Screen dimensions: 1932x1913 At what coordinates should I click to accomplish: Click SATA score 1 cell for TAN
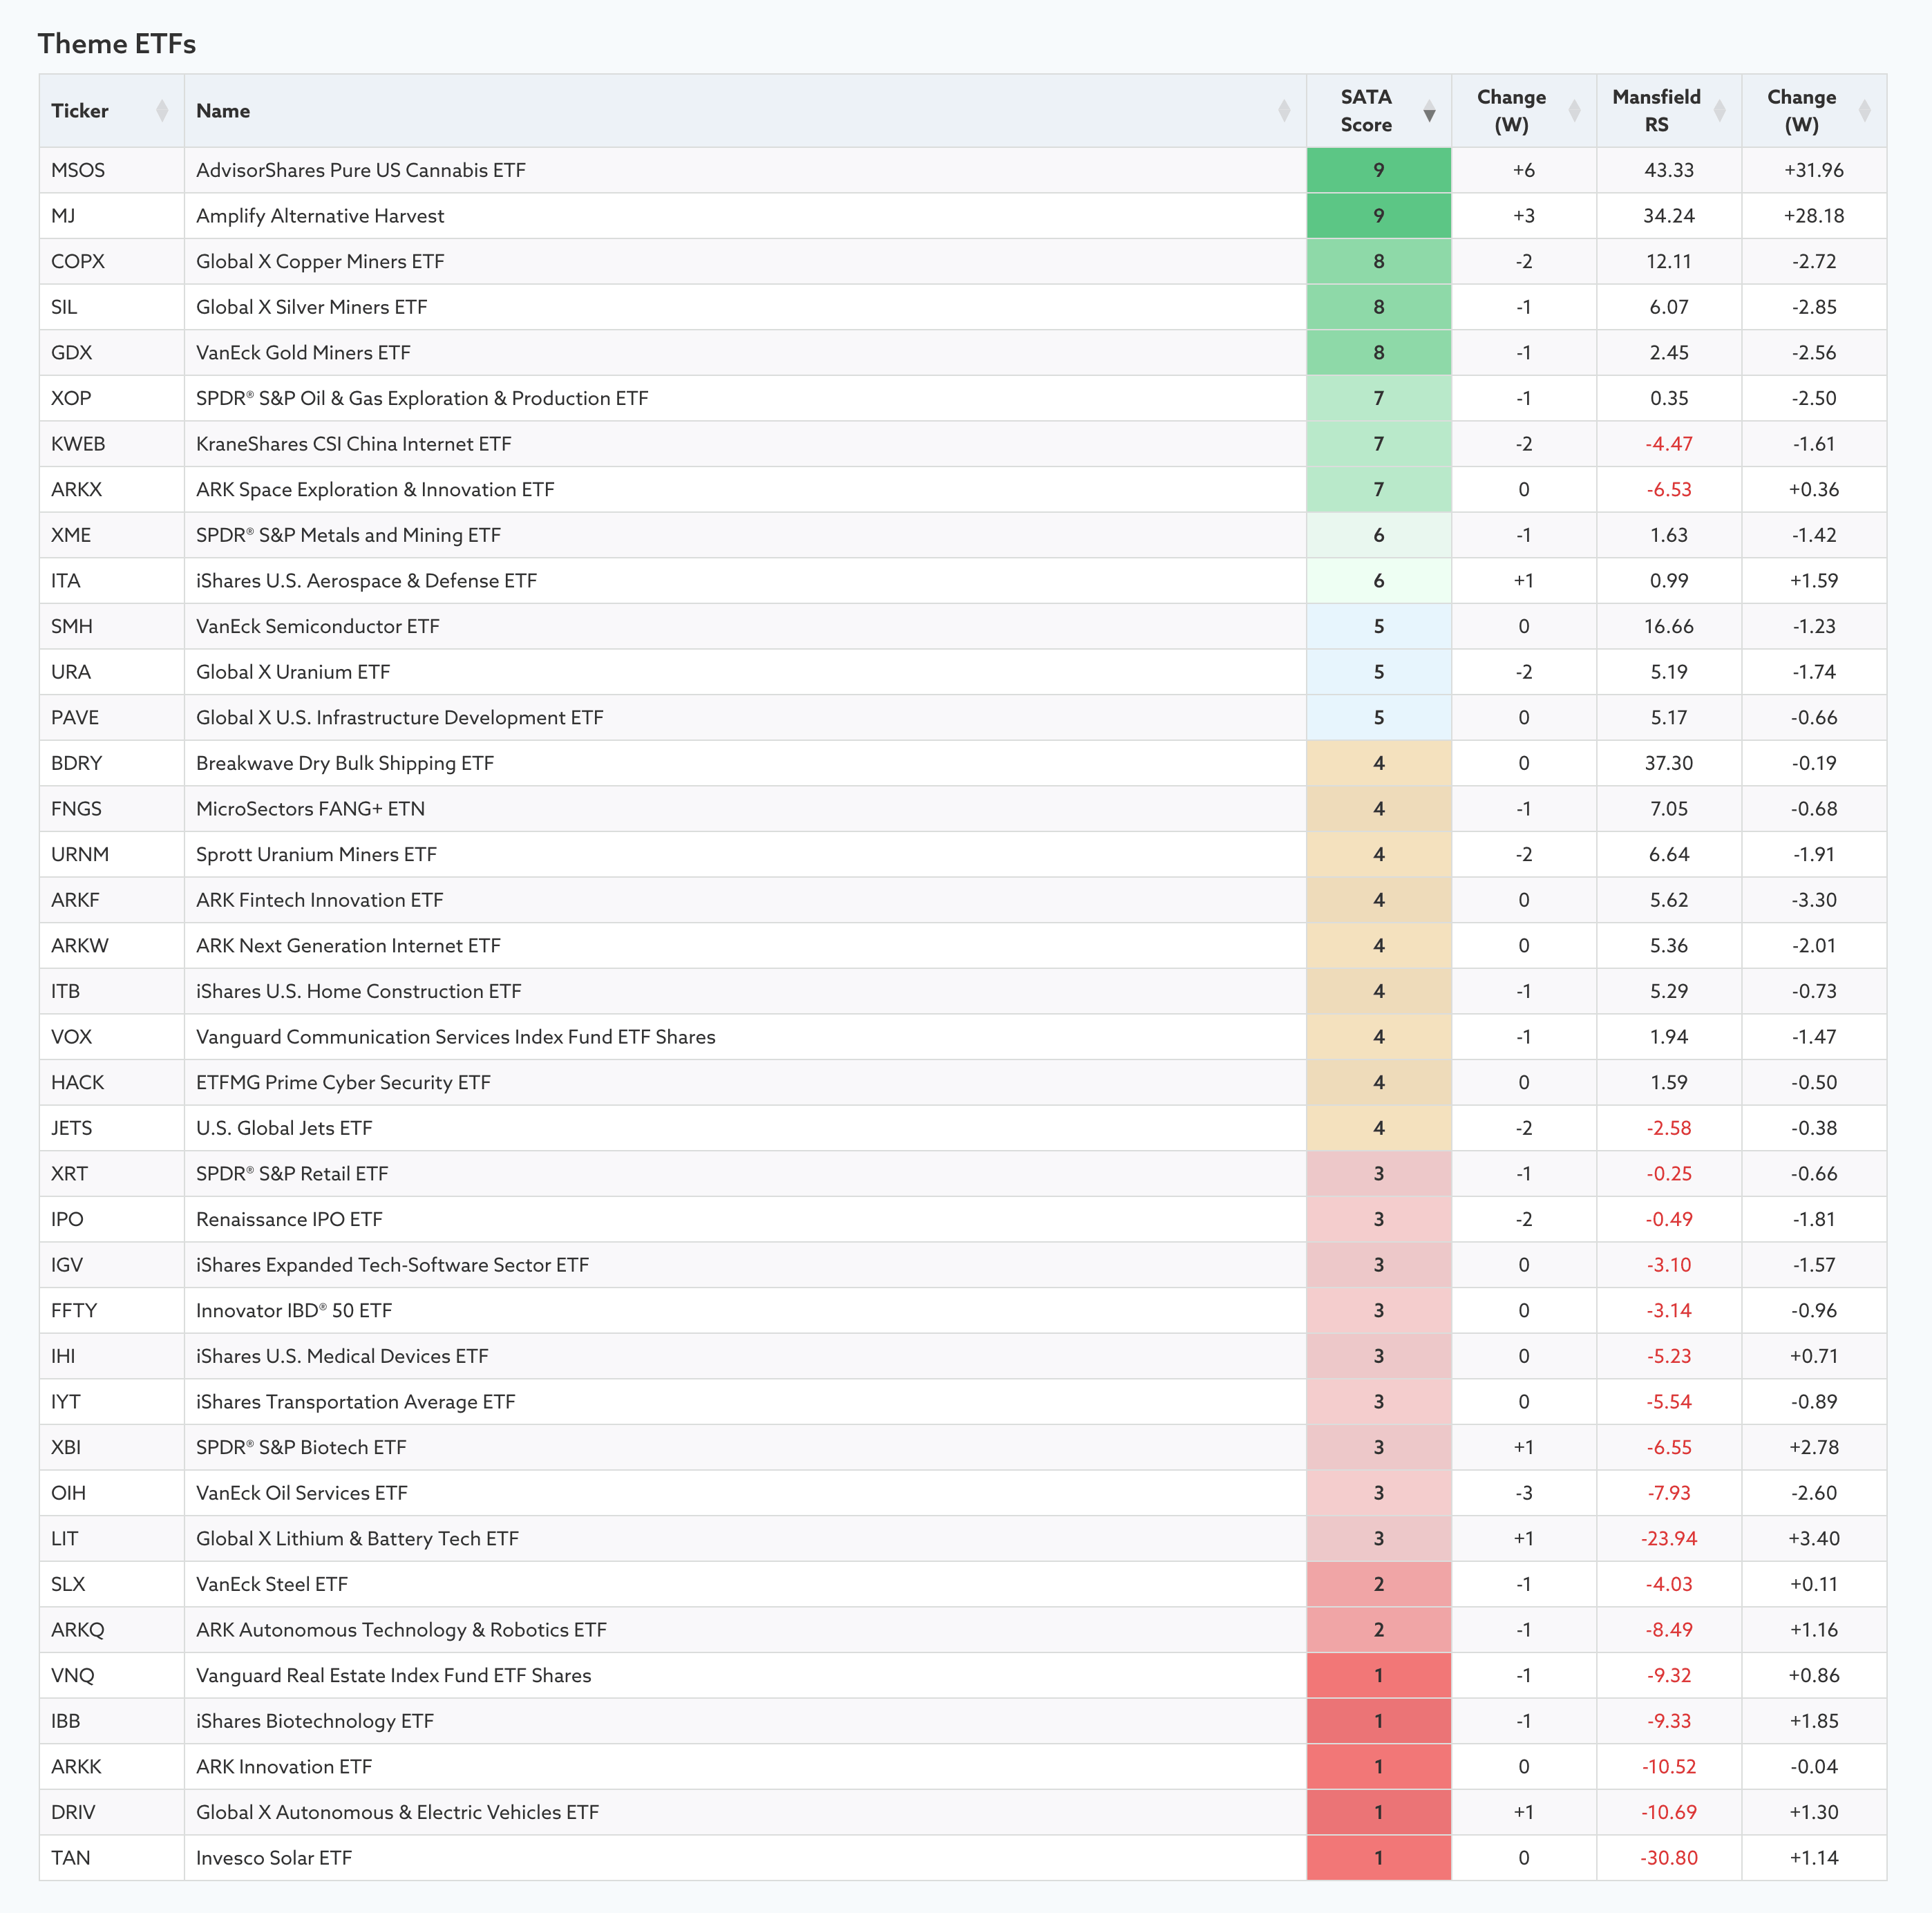click(1379, 1858)
